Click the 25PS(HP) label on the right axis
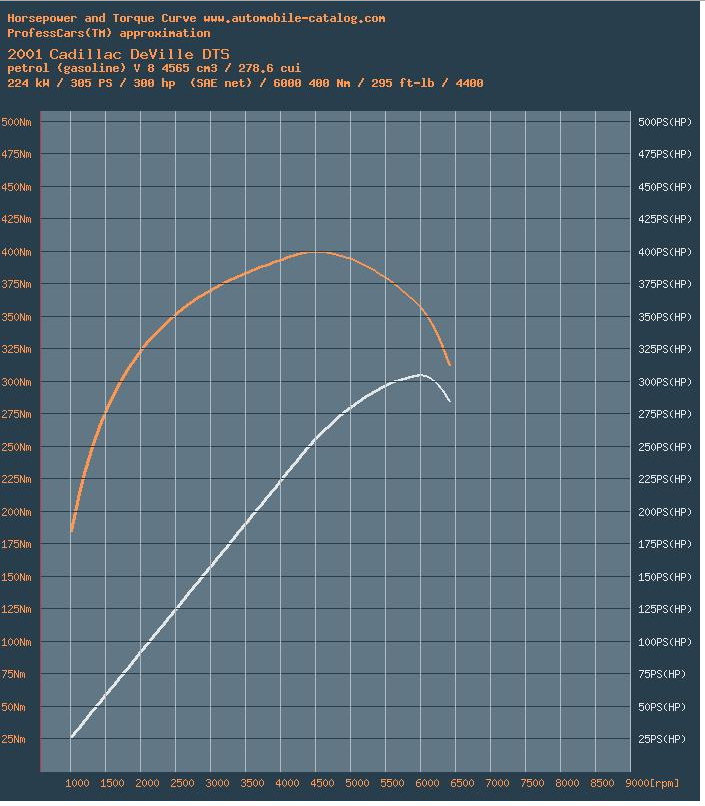 [x=664, y=739]
